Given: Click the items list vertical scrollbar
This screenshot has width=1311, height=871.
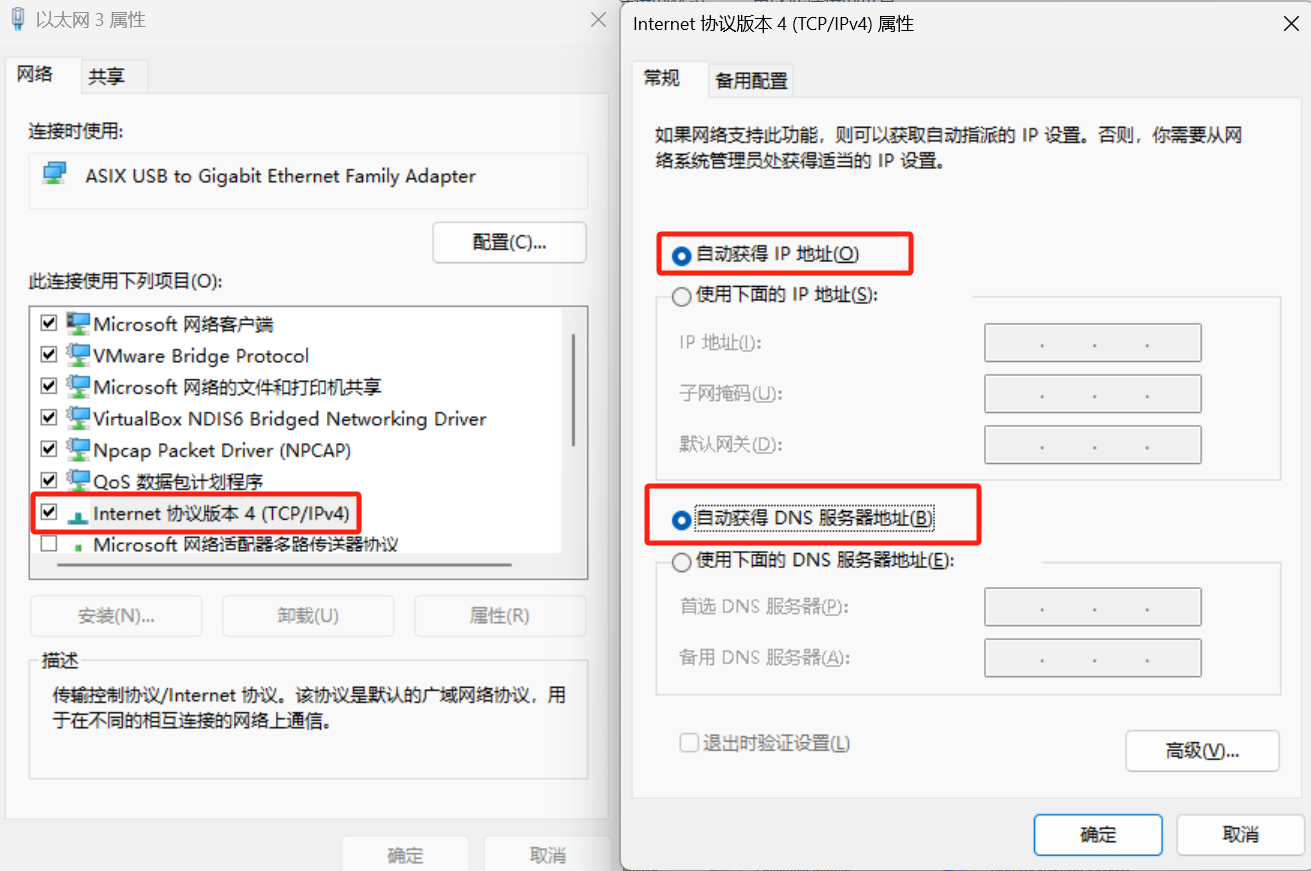Looking at the screenshot, I should [x=573, y=390].
